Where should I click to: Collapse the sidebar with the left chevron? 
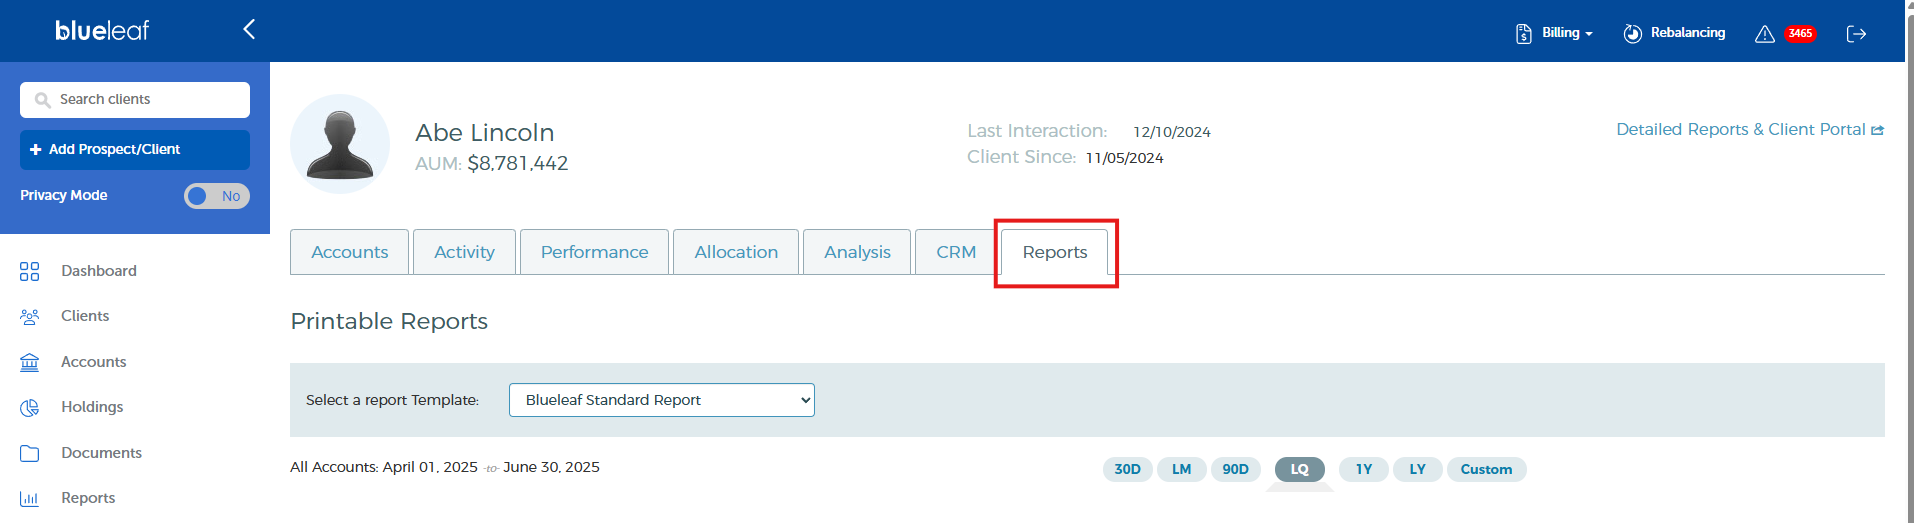(x=249, y=29)
